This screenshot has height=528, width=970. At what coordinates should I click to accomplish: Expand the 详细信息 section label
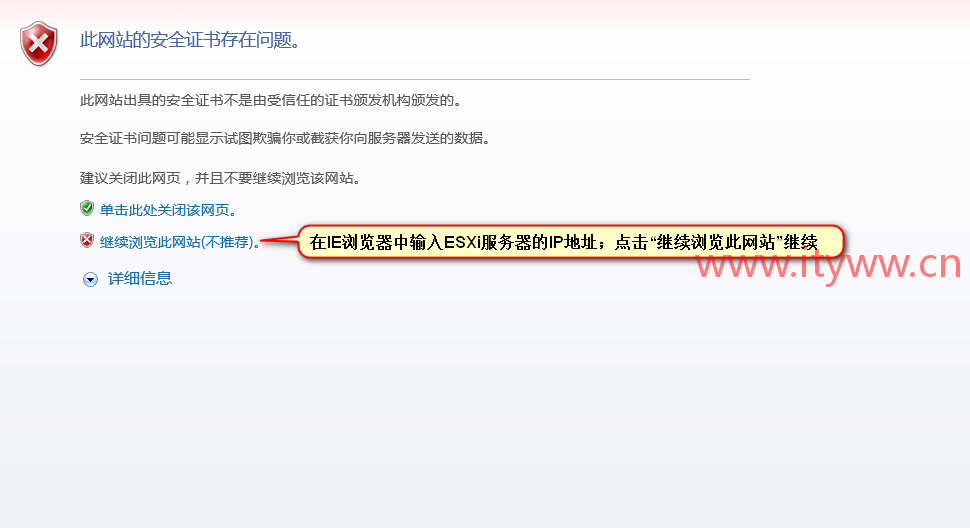click(140, 279)
